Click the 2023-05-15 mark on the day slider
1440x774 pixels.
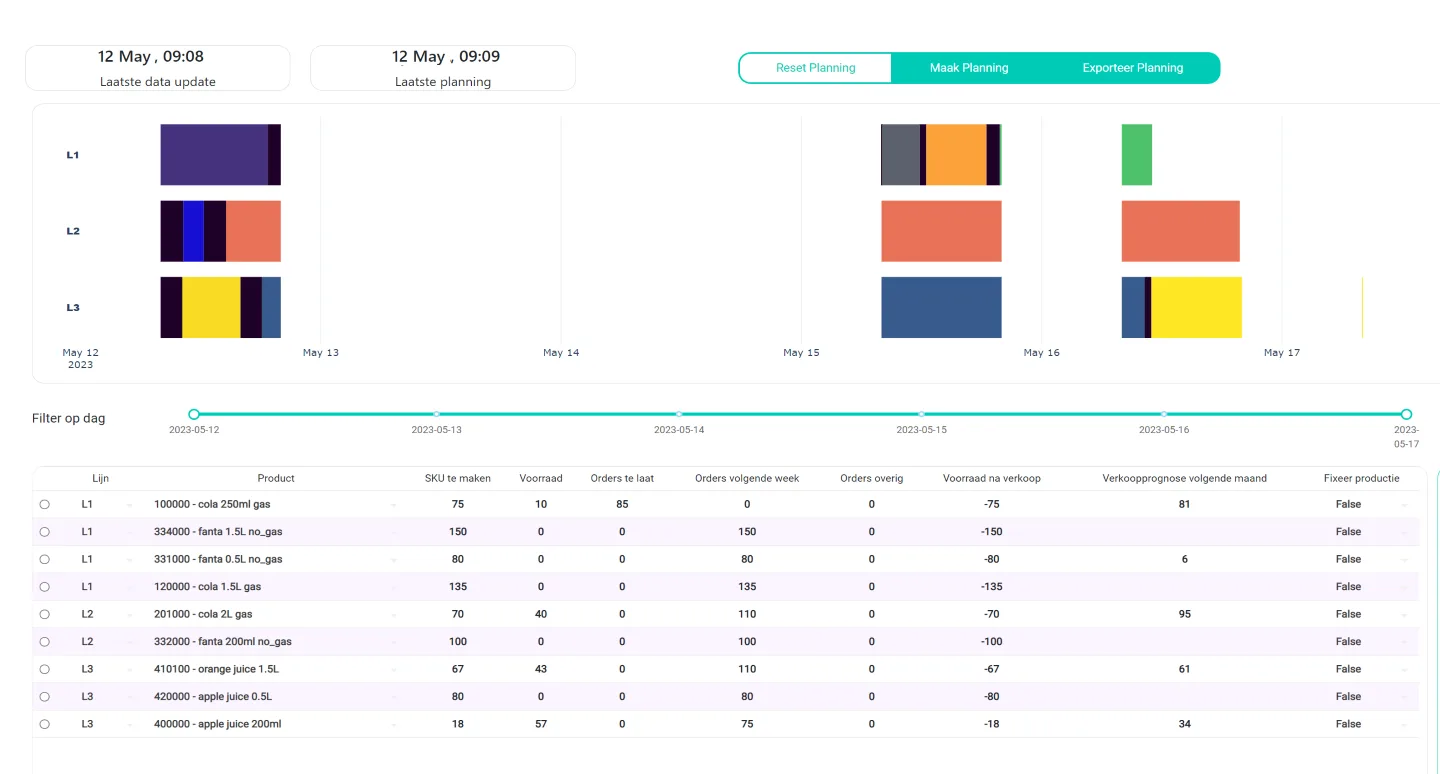(921, 414)
